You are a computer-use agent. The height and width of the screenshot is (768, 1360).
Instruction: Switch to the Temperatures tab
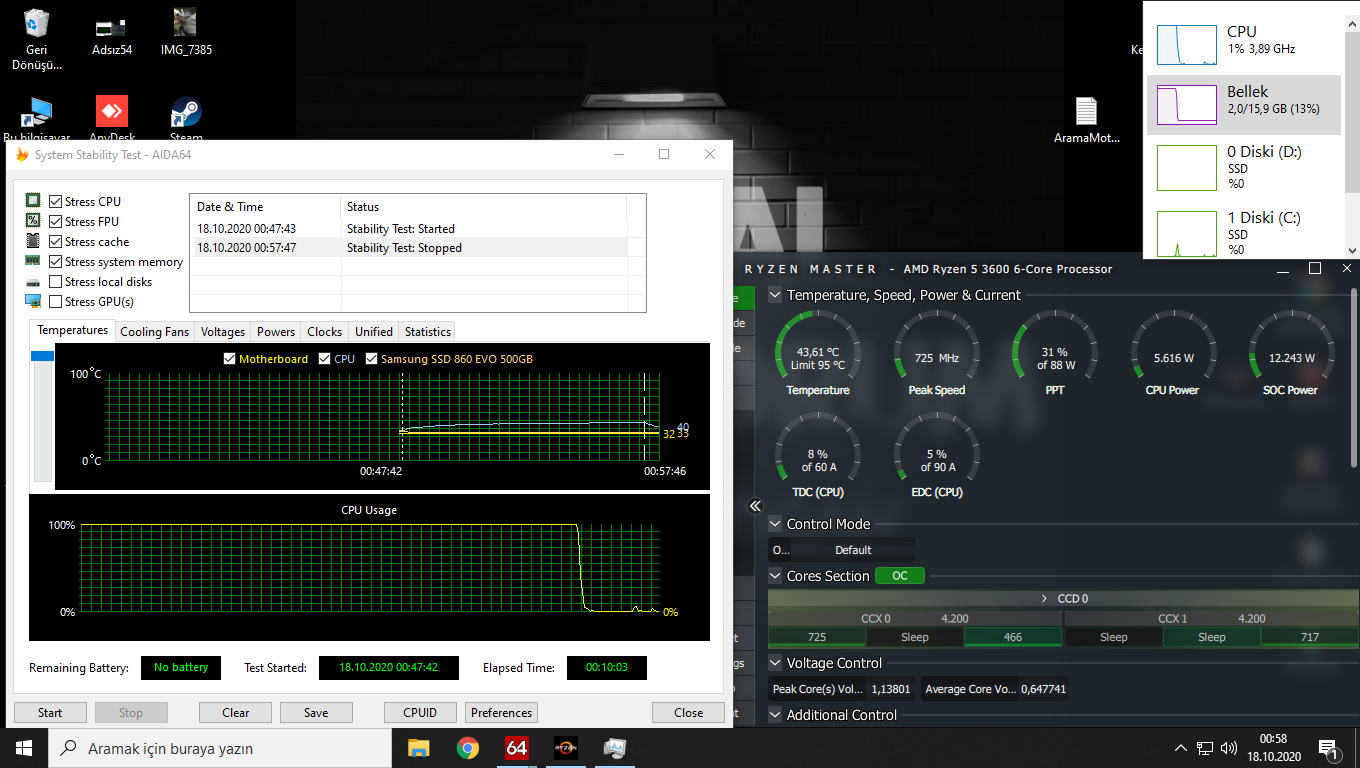tap(72, 330)
